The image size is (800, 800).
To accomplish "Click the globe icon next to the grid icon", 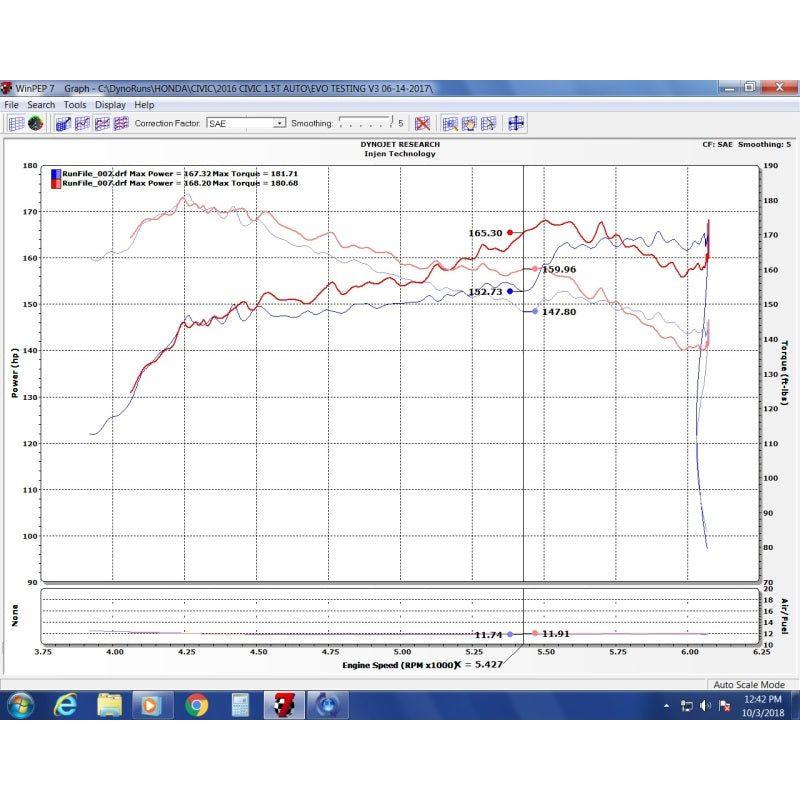I will tap(33, 122).
